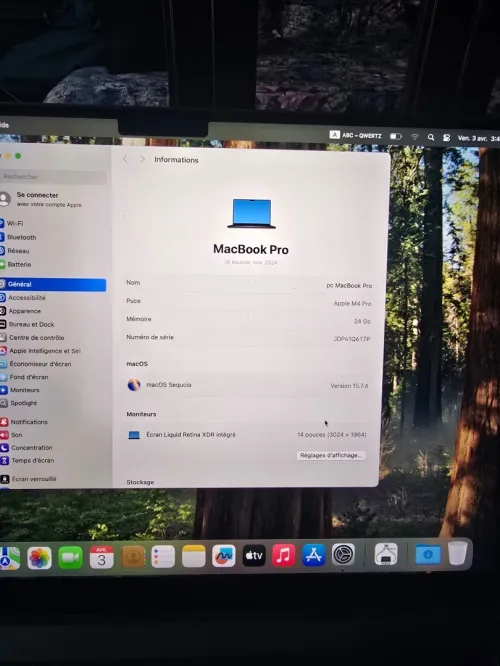Open Spotlight search from the menu bar

[x=431, y=137]
